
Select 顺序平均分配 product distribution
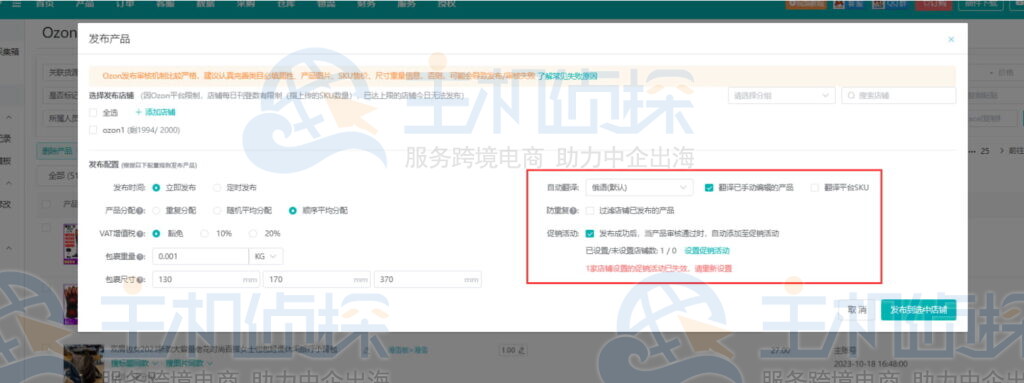click(x=293, y=210)
